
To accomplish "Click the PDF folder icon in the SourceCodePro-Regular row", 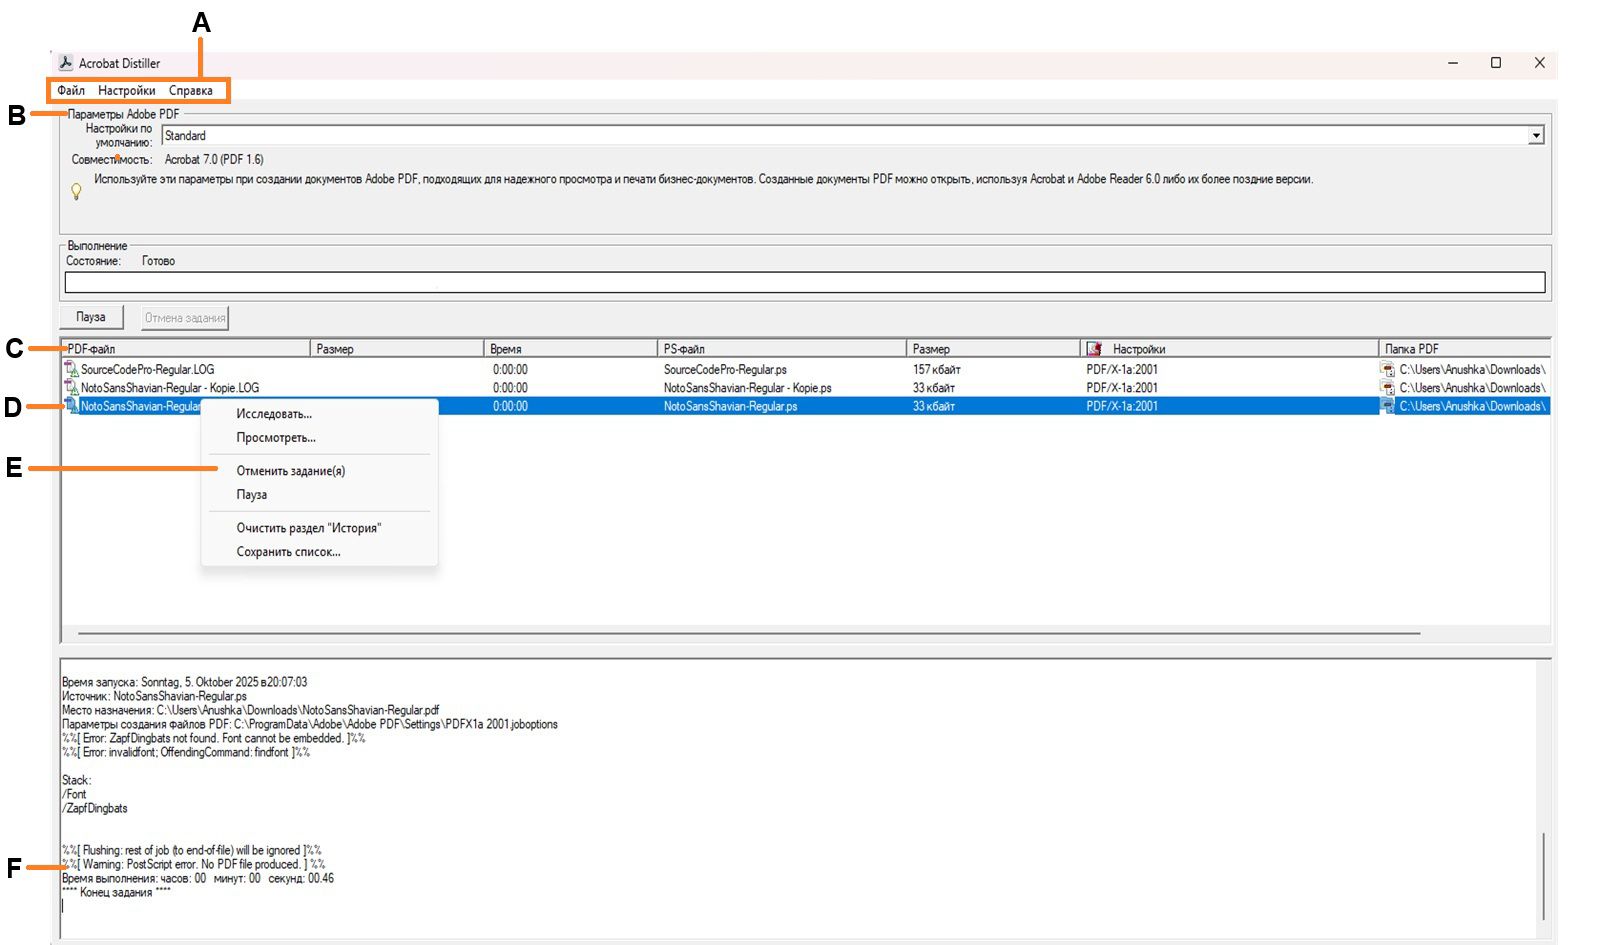I will tap(1387, 369).
